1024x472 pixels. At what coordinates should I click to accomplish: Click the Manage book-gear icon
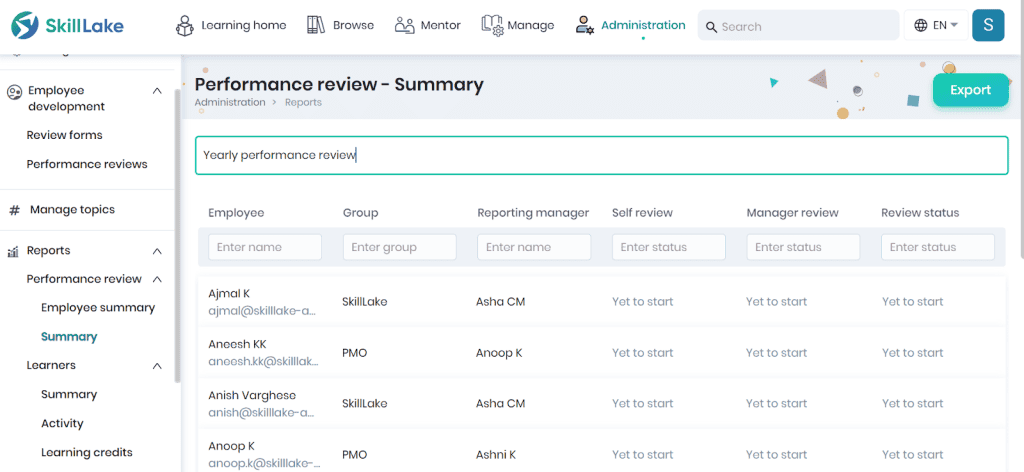pyautogui.click(x=492, y=25)
